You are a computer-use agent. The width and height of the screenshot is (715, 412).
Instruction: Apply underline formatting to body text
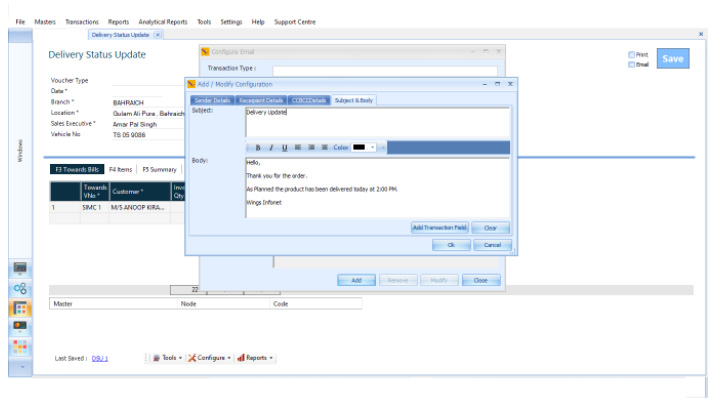tap(284, 147)
